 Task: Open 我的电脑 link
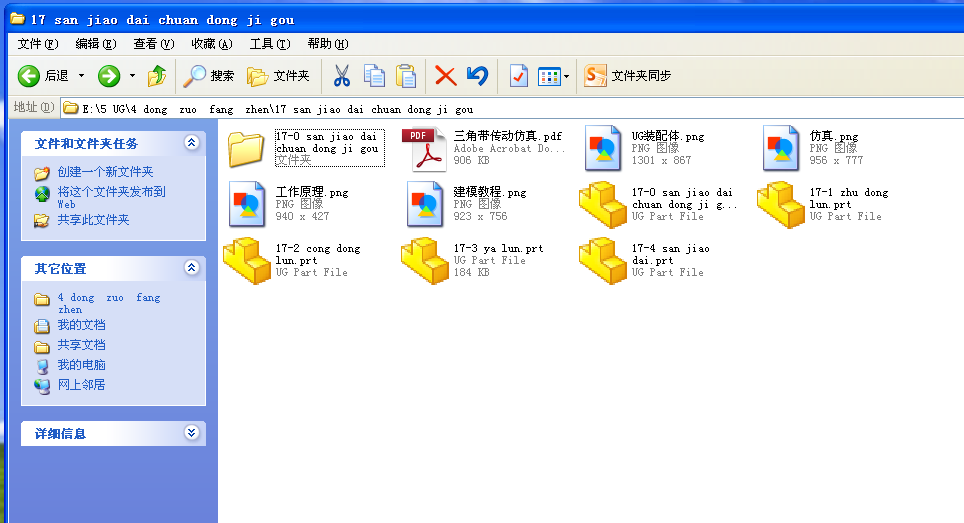[x=81, y=365]
